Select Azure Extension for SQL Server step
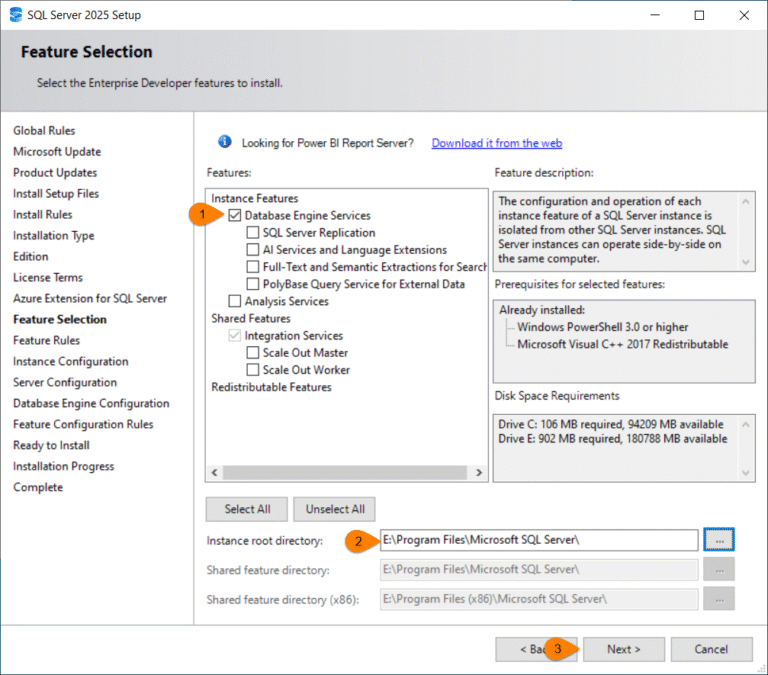 (90, 298)
